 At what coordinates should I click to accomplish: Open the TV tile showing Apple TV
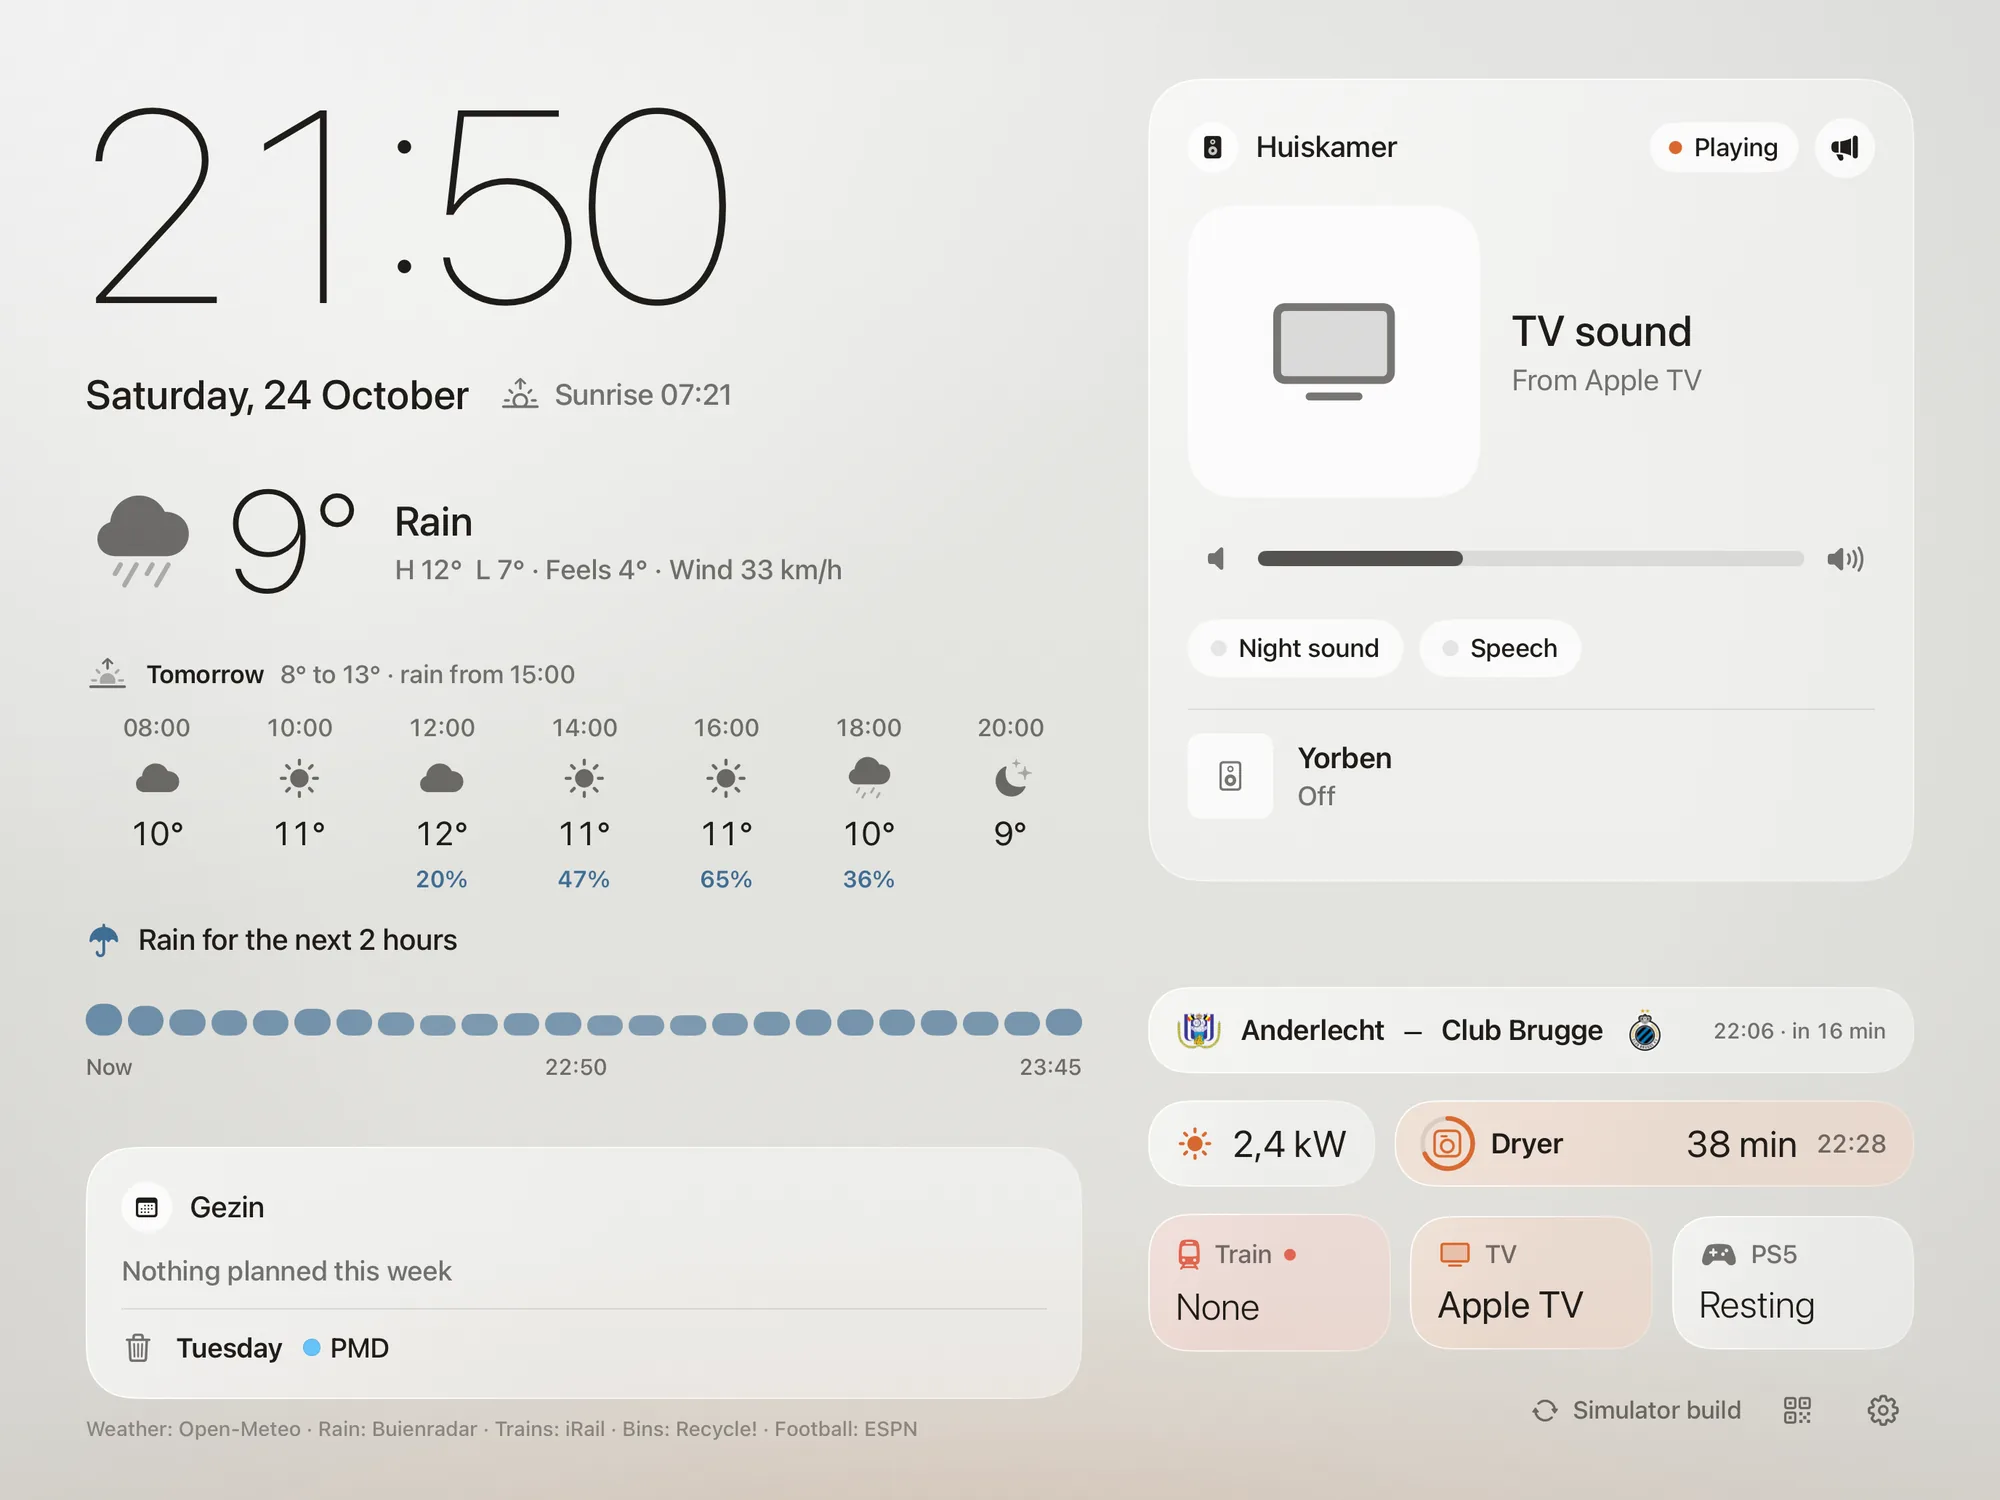pyautogui.click(x=1530, y=1282)
